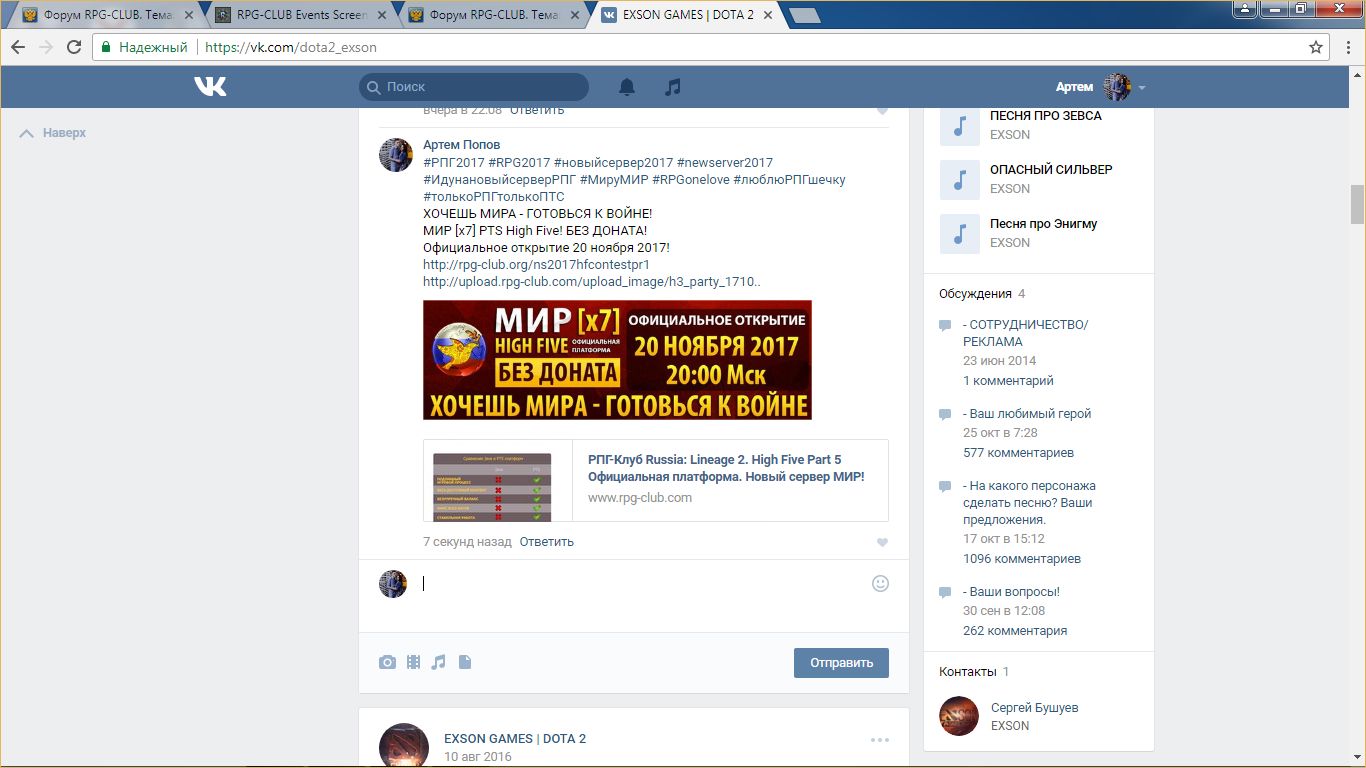Open hashtag #newserver2017
Screen dimensions: 1366x768
[x=725, y=162]
